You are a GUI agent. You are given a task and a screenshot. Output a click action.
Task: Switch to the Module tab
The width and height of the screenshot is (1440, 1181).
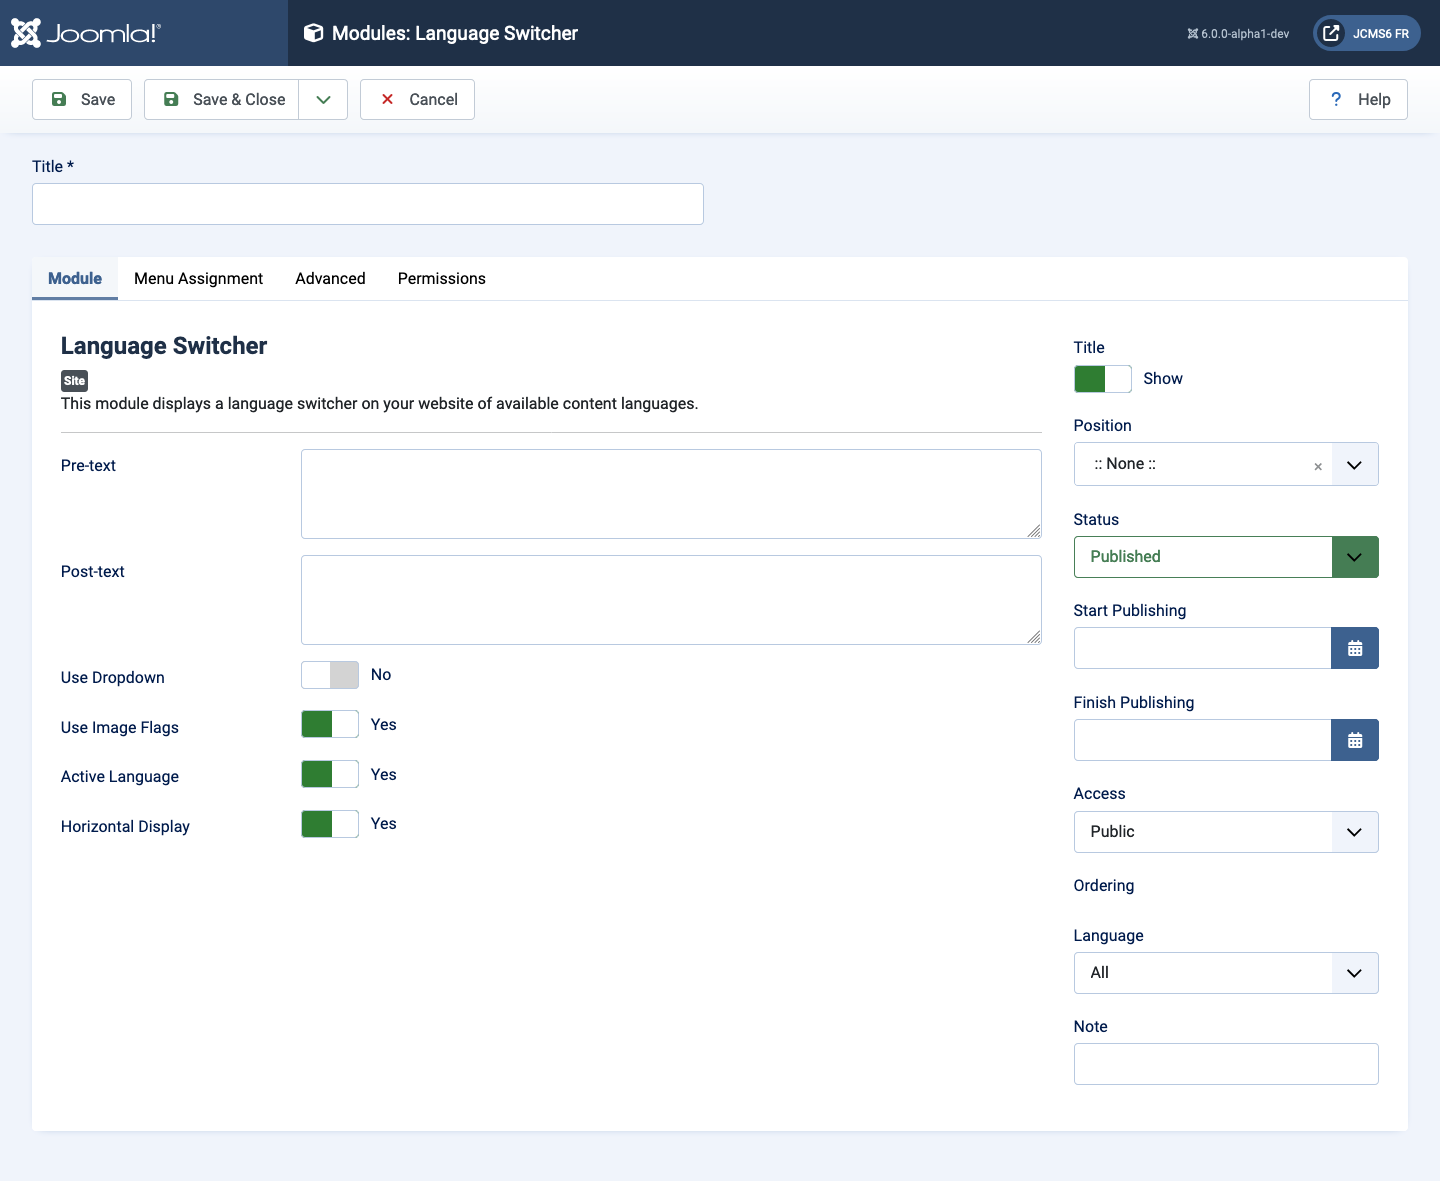(x=75, y=278)
